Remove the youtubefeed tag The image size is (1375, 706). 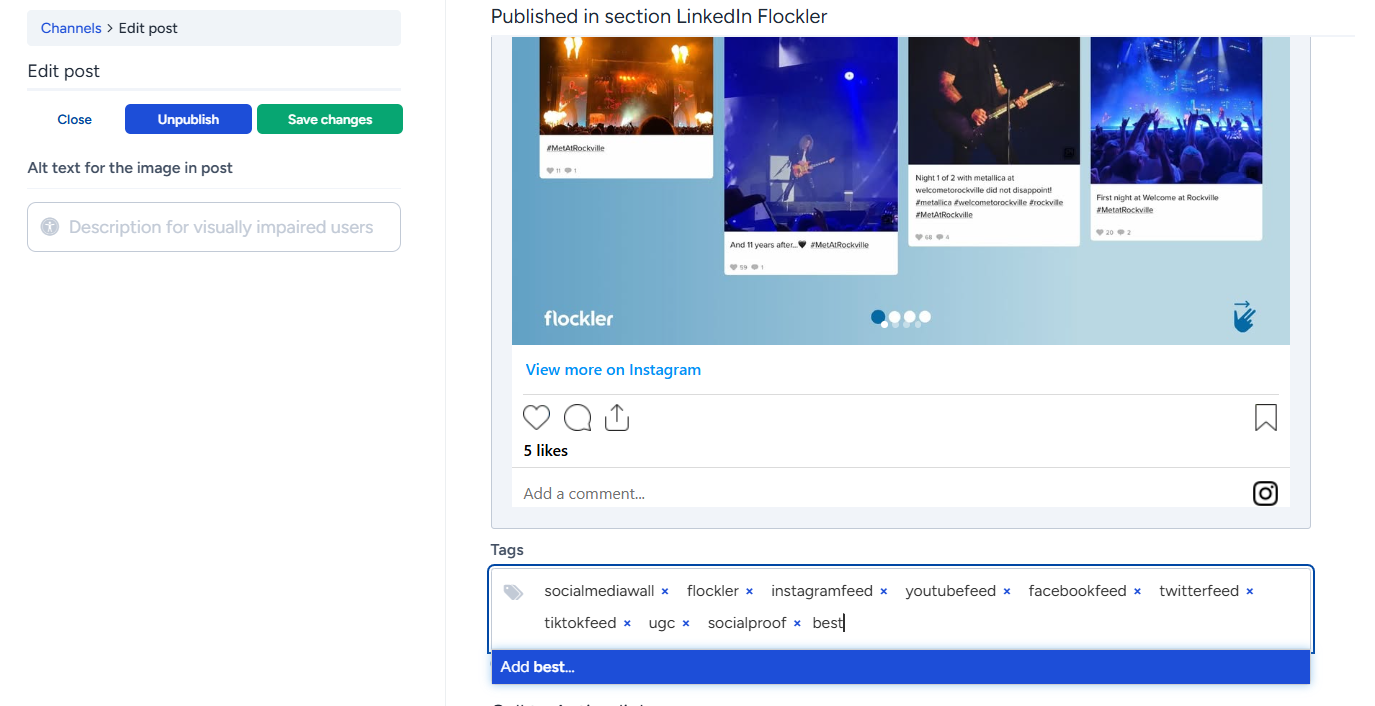tap(1007, 592)
